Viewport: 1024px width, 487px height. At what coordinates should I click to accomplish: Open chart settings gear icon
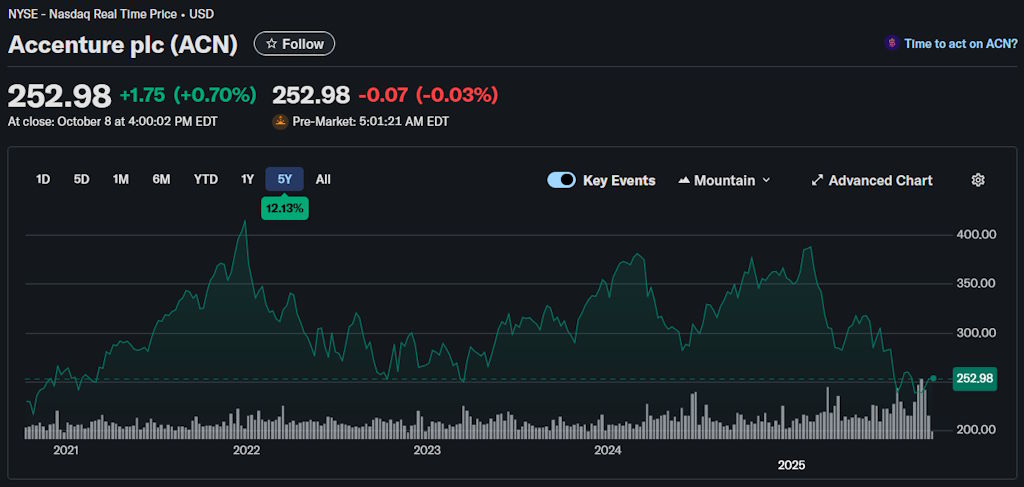tap(978, 180)
